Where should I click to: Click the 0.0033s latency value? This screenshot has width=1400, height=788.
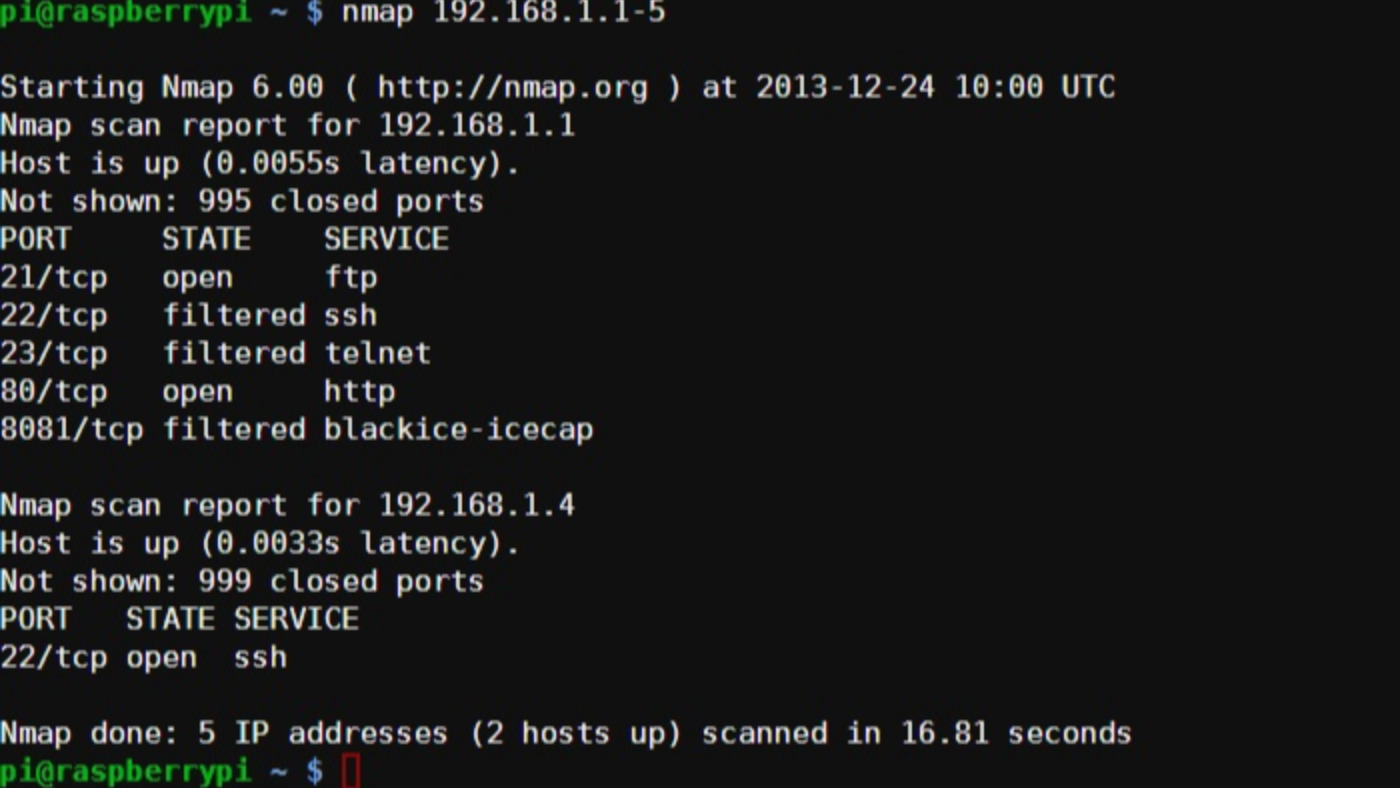pyautogui.click(x=278, y=543)
